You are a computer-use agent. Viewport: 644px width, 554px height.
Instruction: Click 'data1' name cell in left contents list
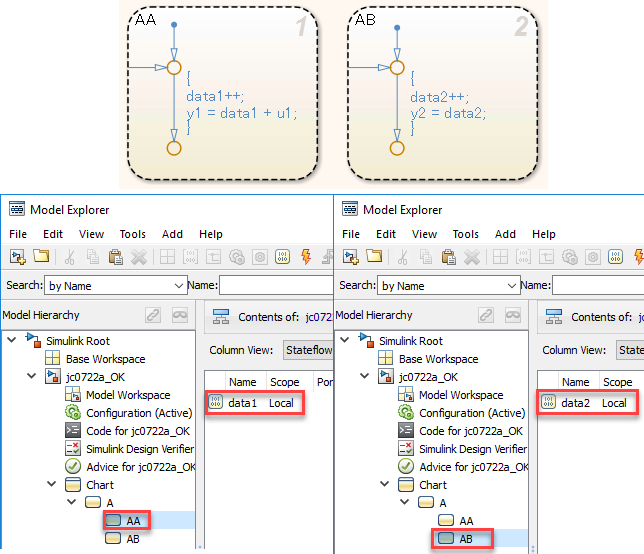(x=242, y=403)
